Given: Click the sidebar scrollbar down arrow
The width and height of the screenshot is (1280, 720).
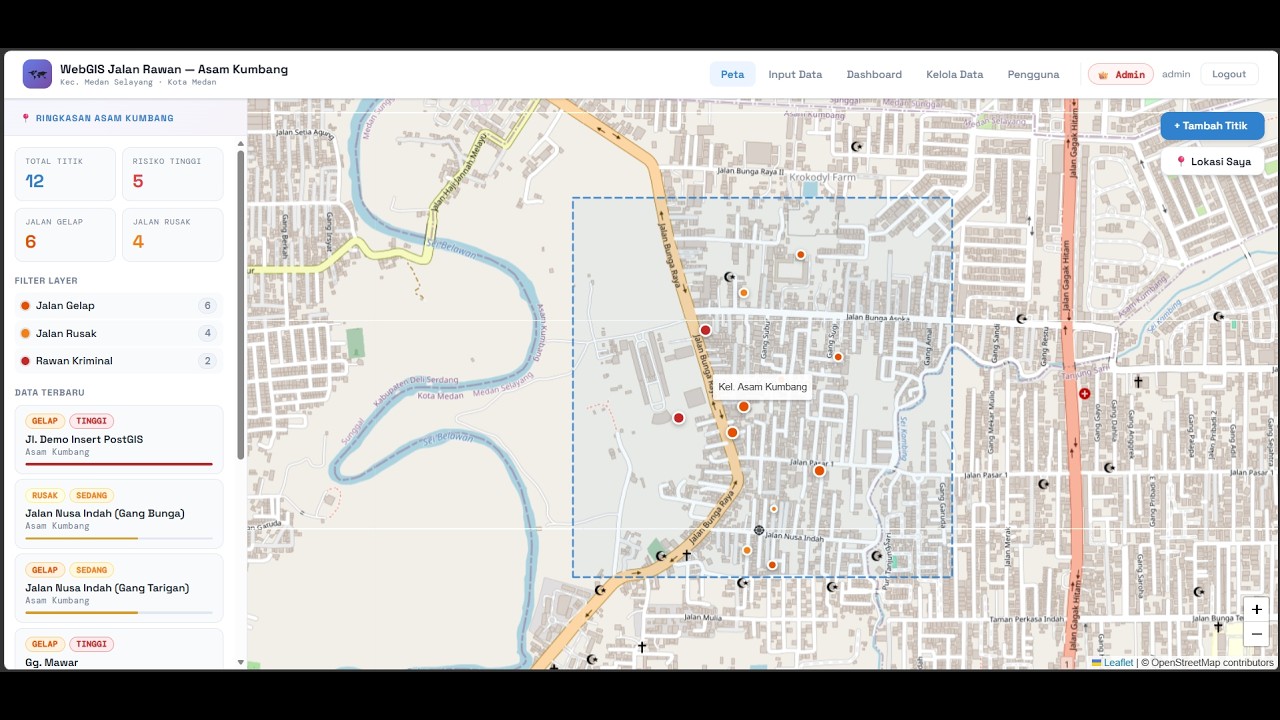Looking at the screenshot, I should [x=240, y=662].
